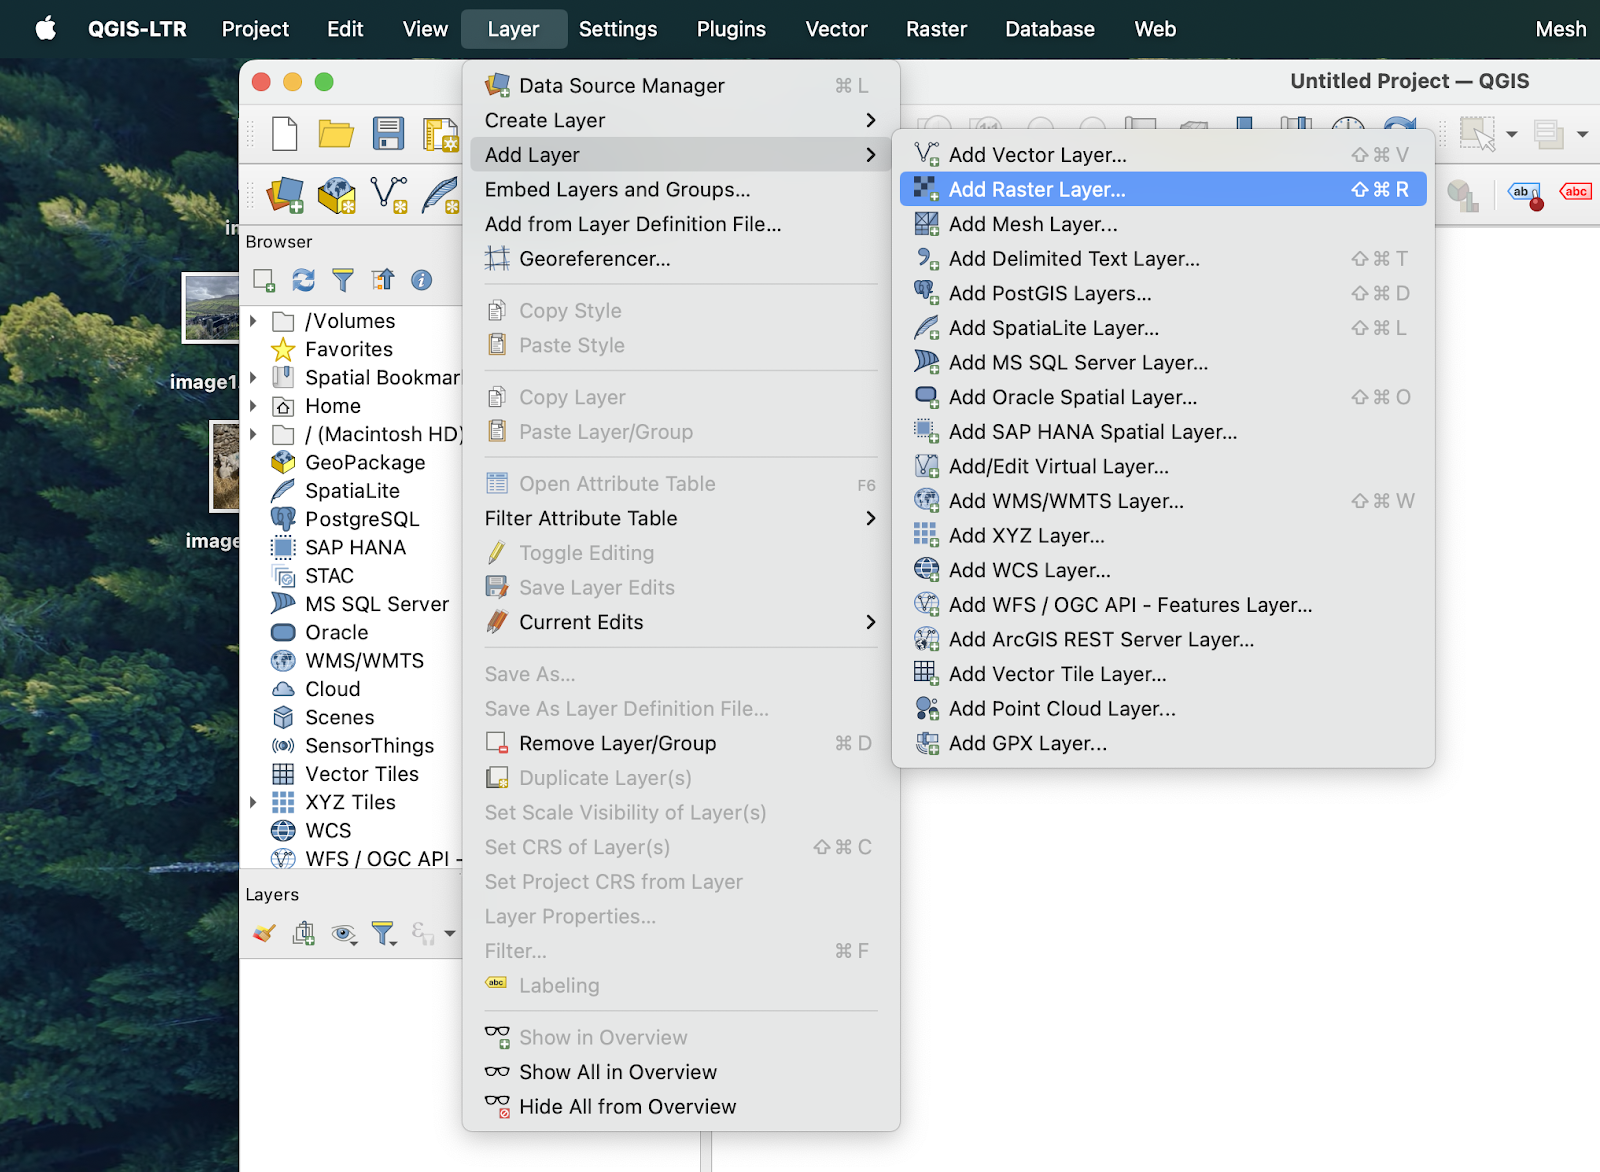
Task: Choose Add Raster Layer from submenu
Action: 1163,189
